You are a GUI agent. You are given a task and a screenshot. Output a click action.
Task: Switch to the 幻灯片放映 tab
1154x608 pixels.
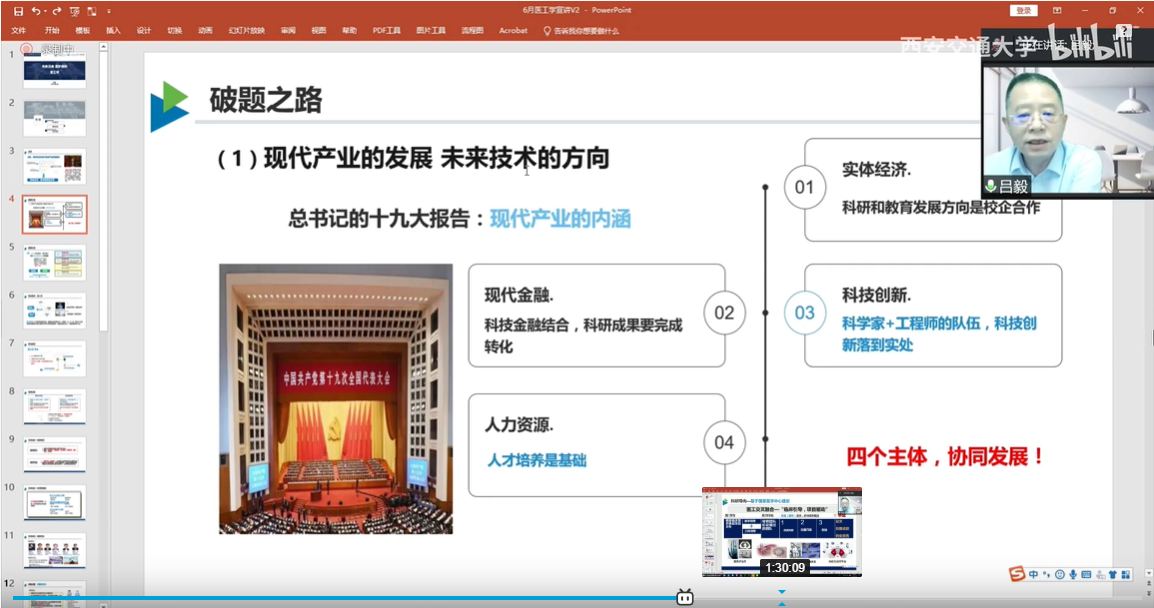click(x=246, y=31)
